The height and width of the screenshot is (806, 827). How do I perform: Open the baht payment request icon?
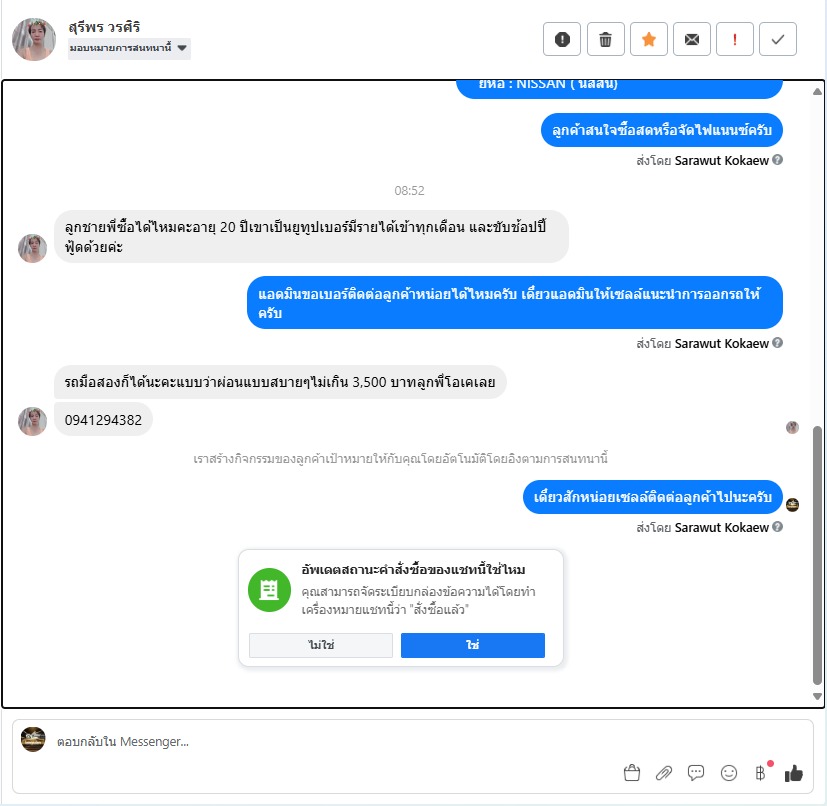tap(761, 773)
